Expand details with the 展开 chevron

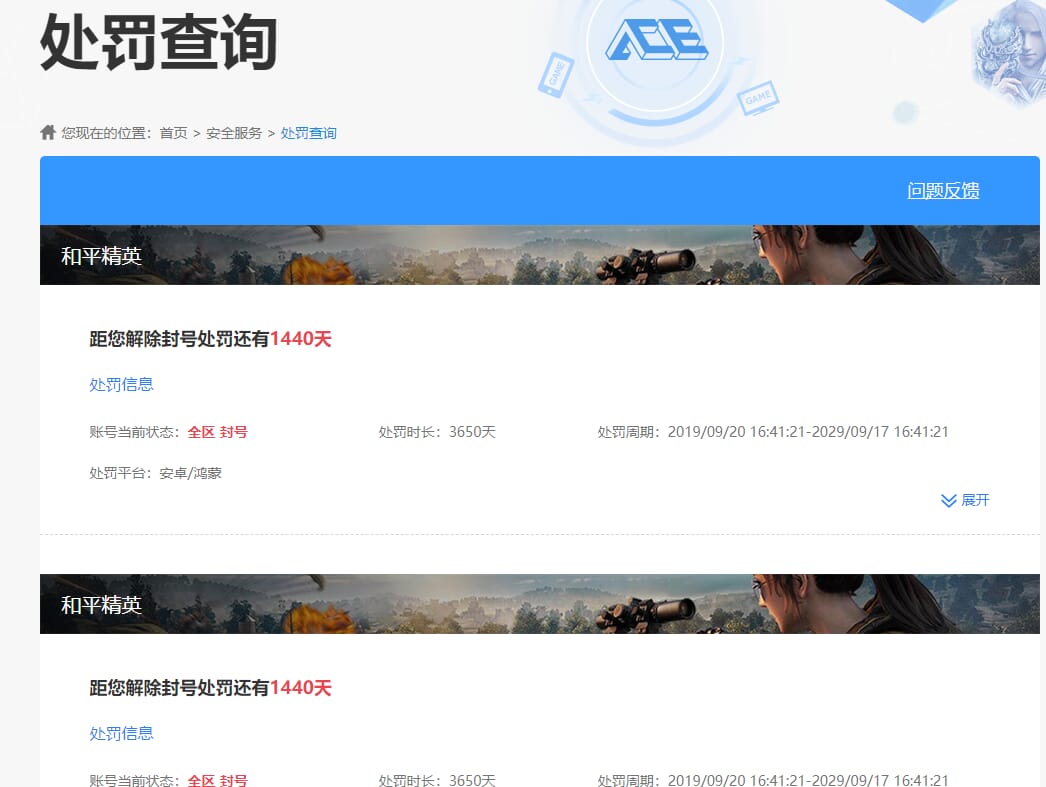[x=965, y=500]
